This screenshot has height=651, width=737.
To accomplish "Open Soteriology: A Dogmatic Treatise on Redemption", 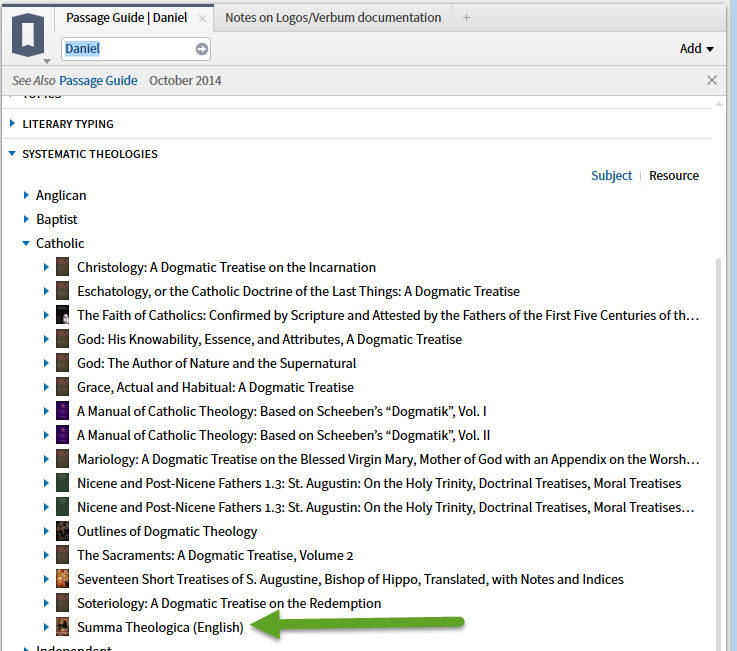I will coord(229,603).
